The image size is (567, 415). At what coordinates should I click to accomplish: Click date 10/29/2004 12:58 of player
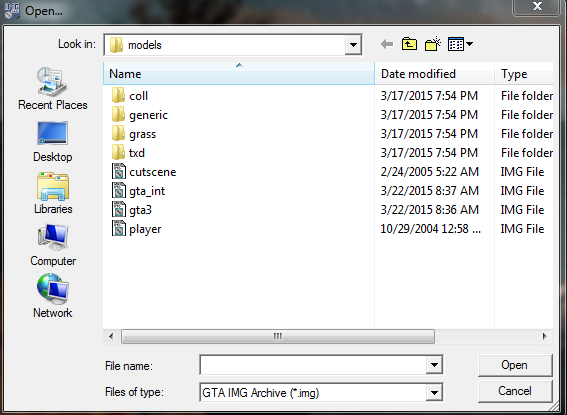point(430,228)
